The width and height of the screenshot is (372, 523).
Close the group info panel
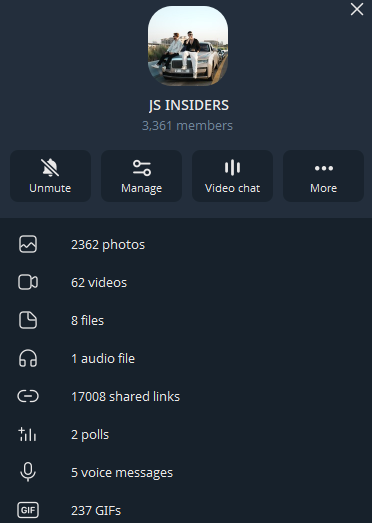coord(357,9)
